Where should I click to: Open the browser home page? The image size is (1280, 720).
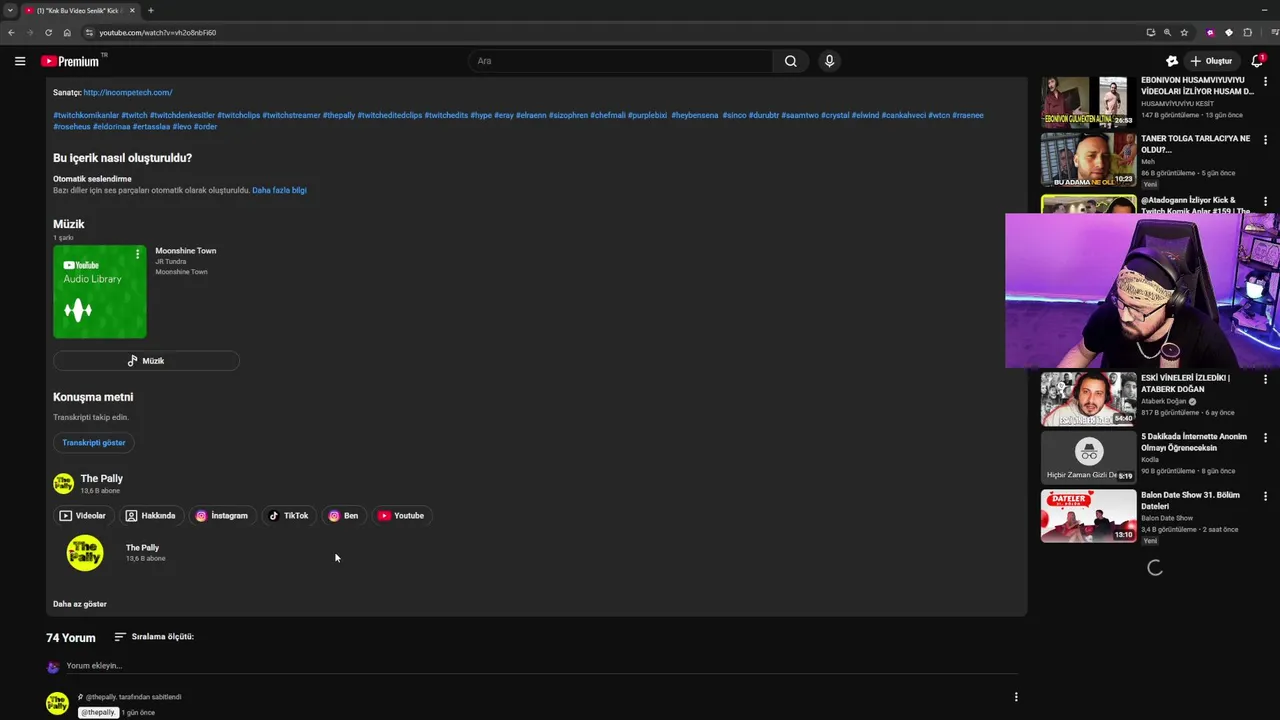click(x=67, y=32)
